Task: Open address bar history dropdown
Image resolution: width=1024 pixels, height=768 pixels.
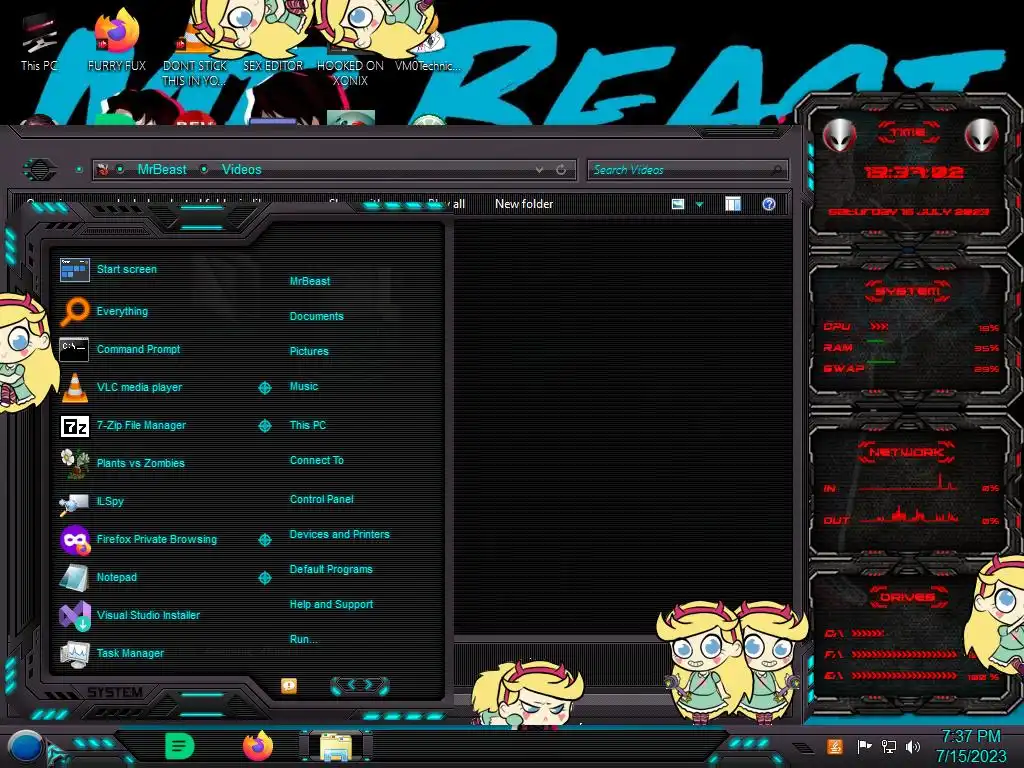Action: point(539,170)
